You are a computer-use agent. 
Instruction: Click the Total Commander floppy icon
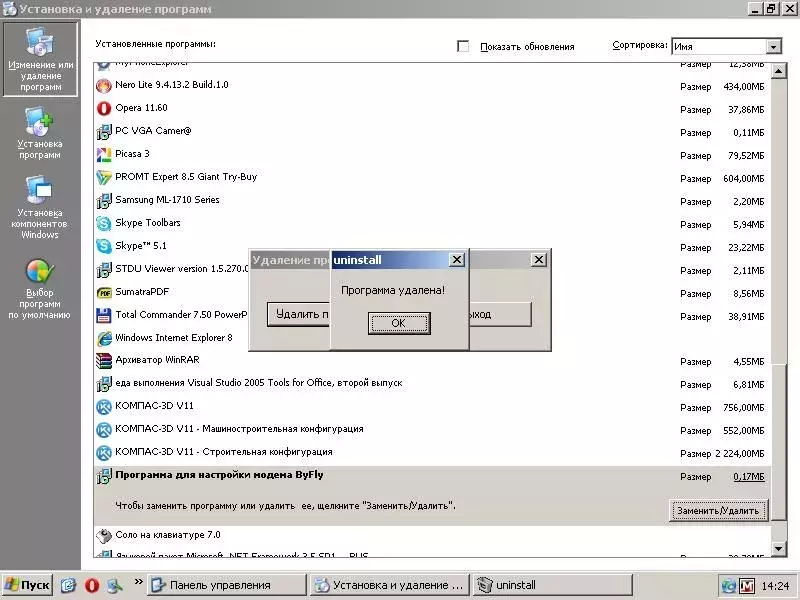point(104,315)
